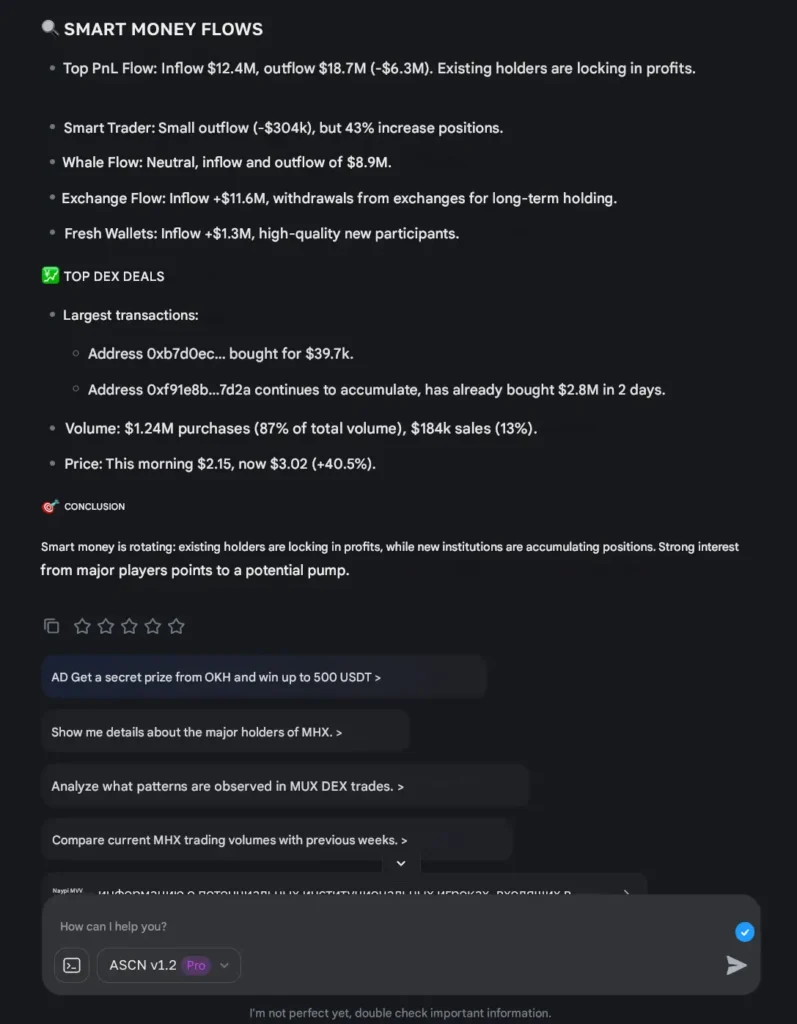
Task: Click the magnifying glass icon beside SMART MONEY FLOWS
Action: pyautogui.click(x=50, y=29)
